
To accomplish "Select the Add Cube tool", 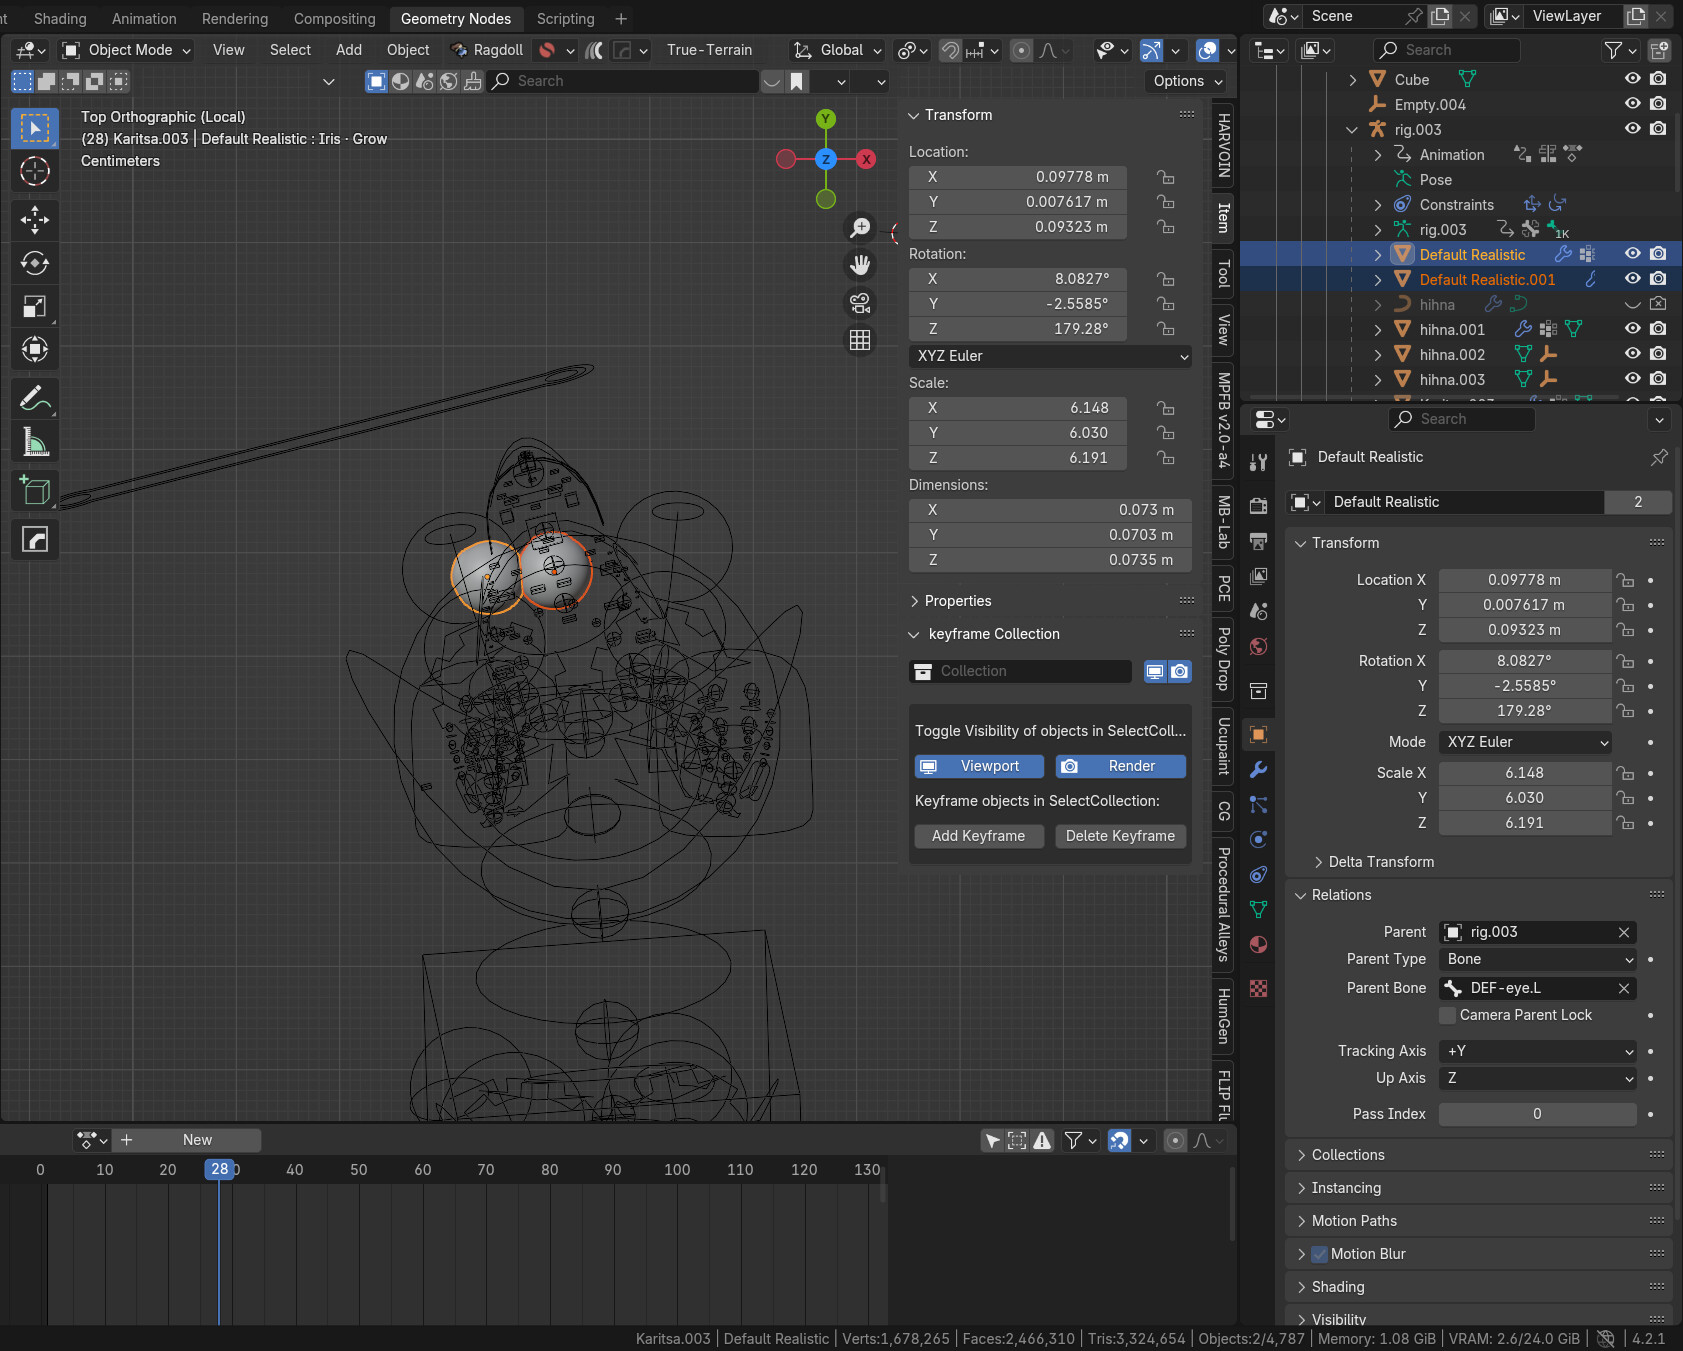I will tap(35, 490).
